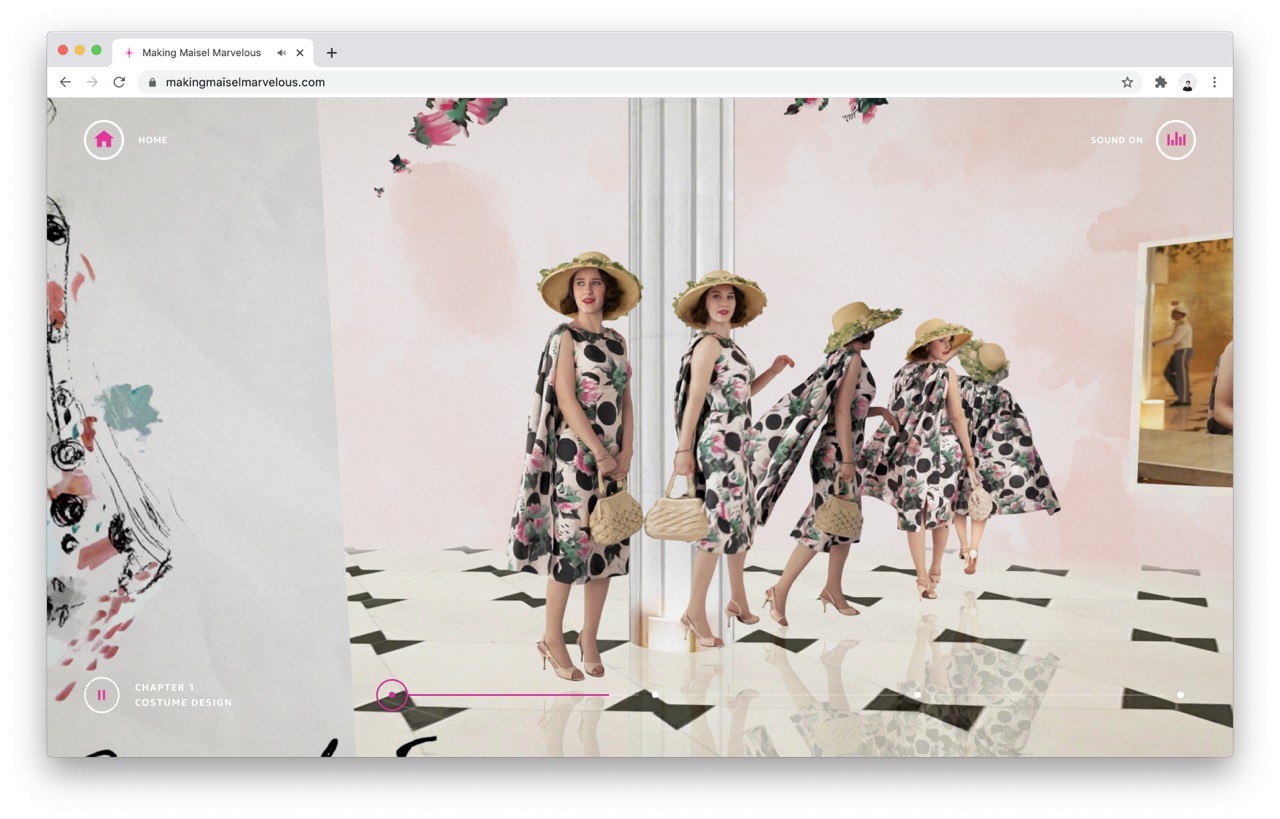Open the framed video thumbnail on the right wall

pyautogui.click(x=1185, y=363)
